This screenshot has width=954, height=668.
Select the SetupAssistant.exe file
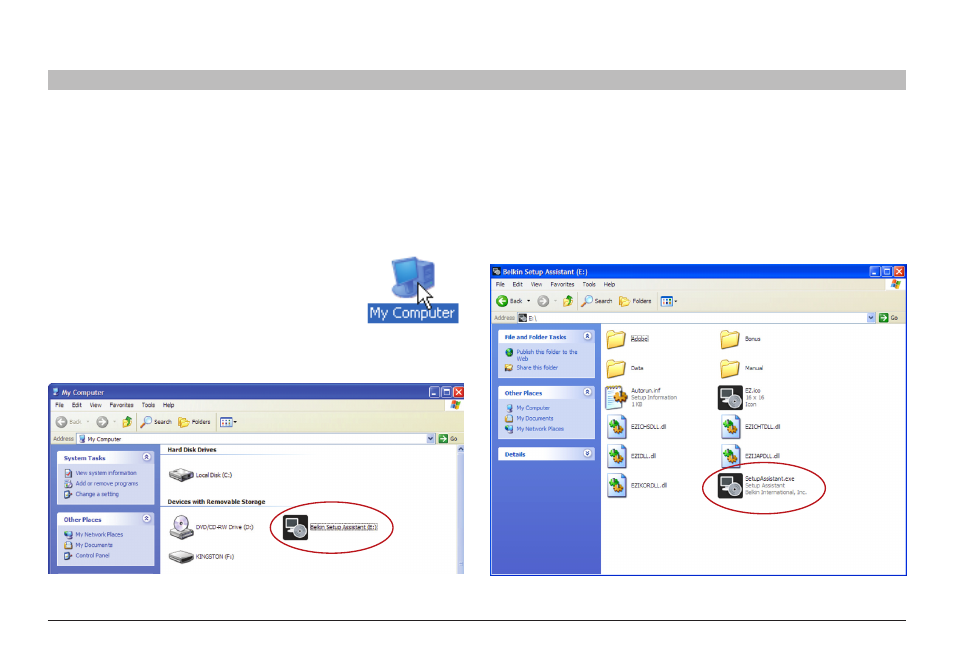762,485
